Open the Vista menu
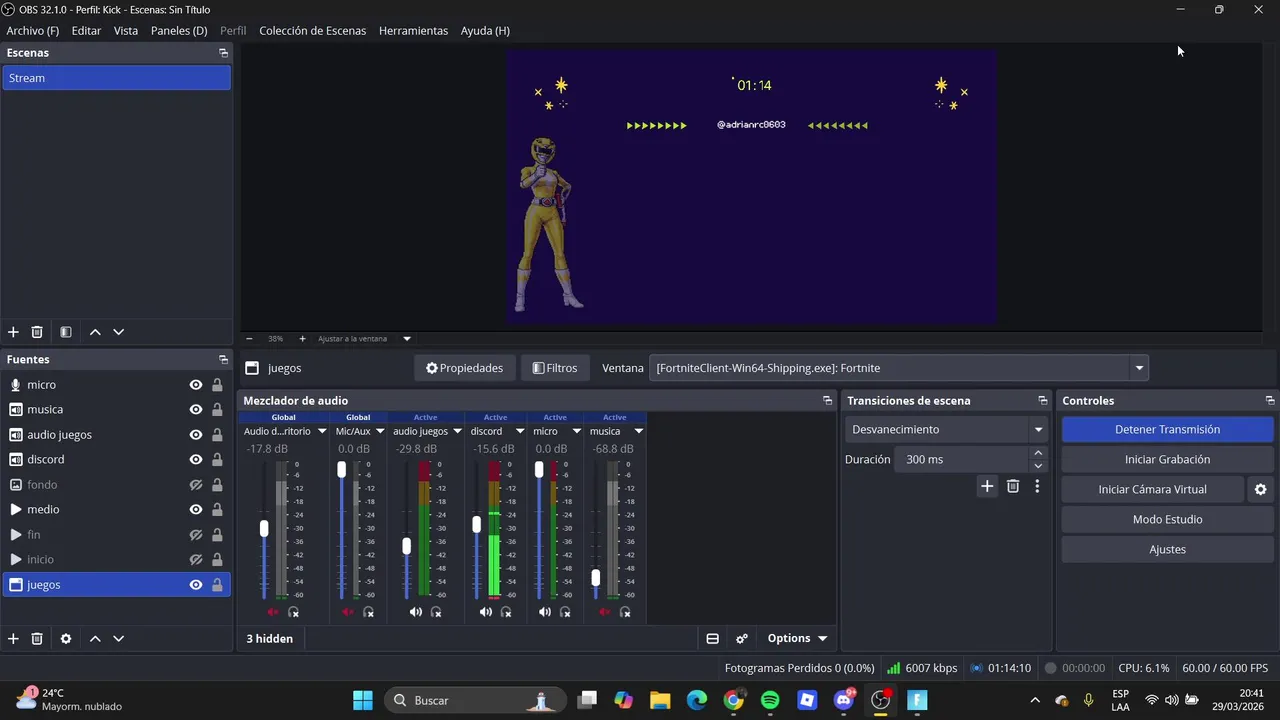 pos(126,31)
